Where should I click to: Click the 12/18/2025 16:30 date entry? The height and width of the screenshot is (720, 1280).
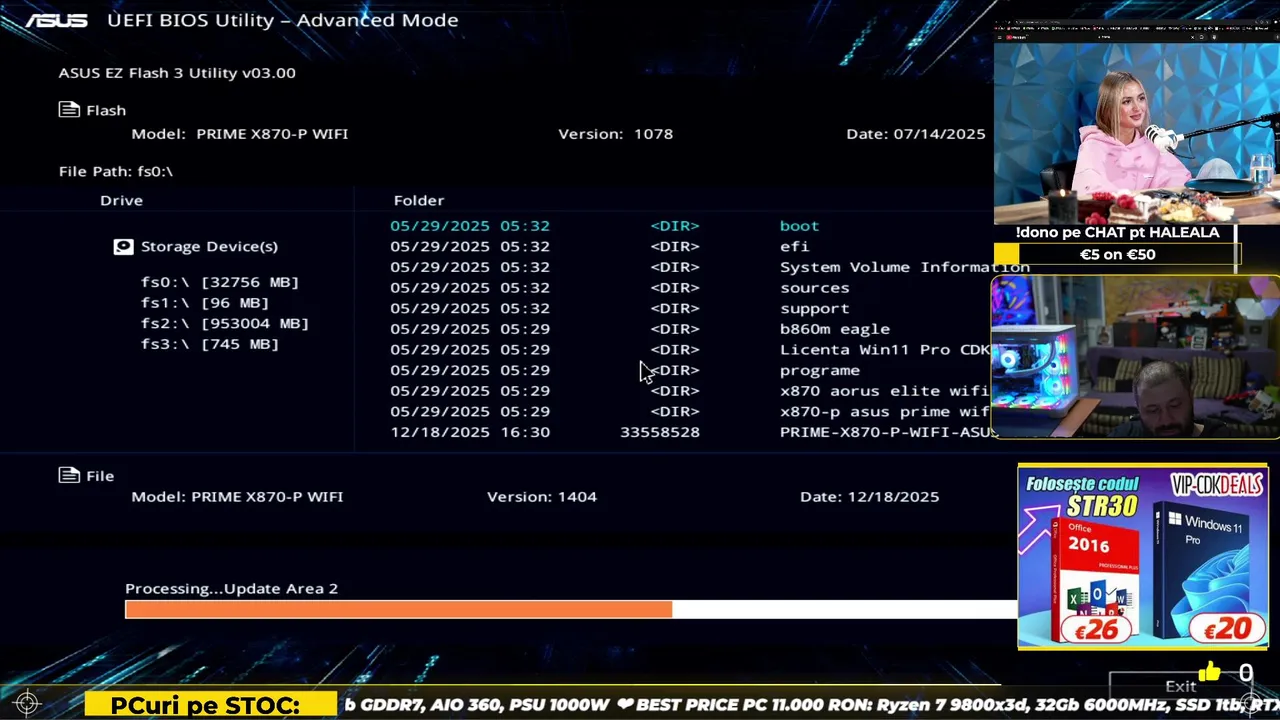tap(470, 432)
